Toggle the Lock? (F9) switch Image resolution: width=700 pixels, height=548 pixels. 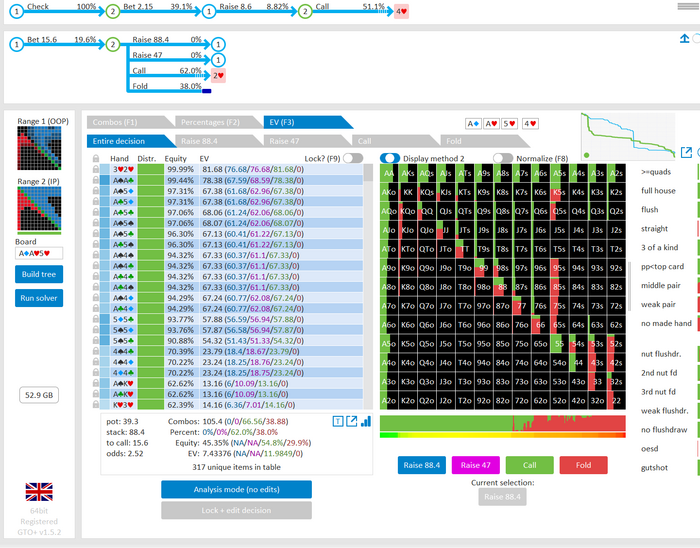point(353,158)
